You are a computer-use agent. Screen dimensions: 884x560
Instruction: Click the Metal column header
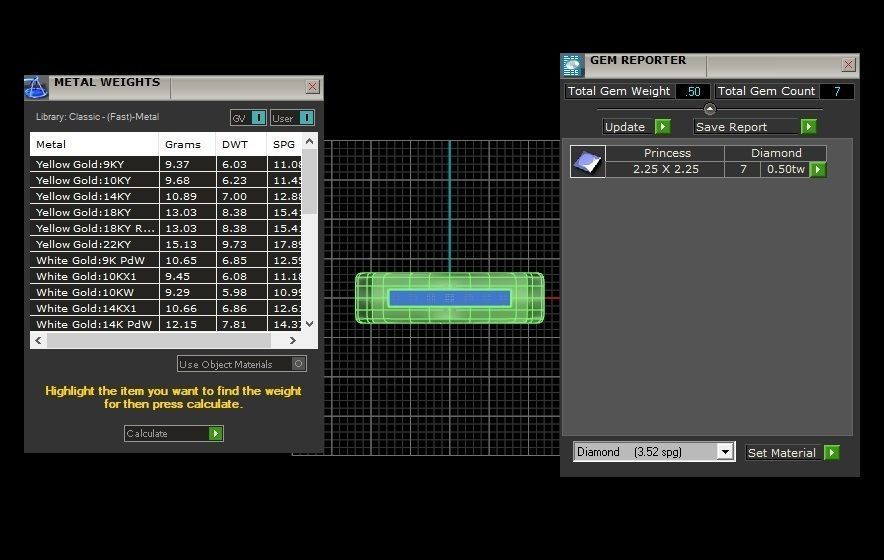point(94,144)
